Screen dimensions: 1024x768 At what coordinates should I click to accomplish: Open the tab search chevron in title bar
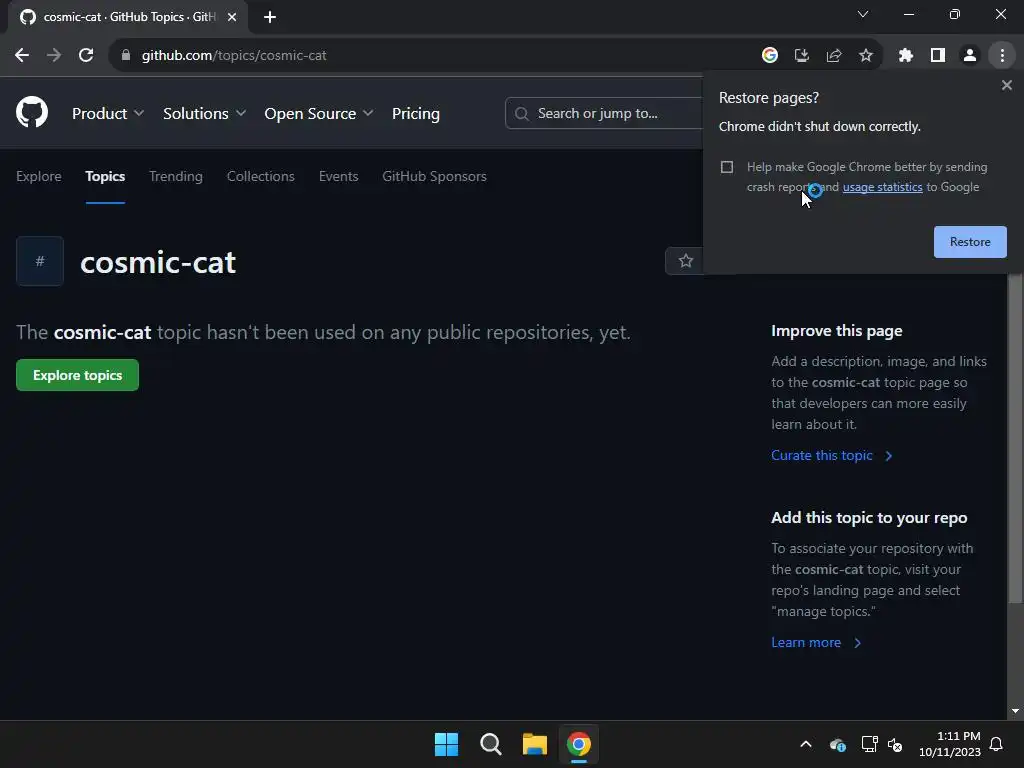coord(863,14)
